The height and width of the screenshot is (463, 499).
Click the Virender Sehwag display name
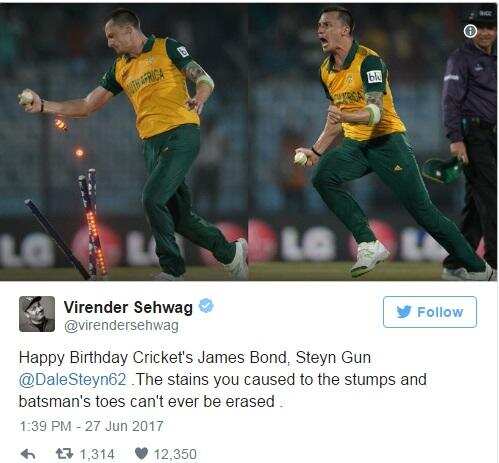click(x=128, y=307)
